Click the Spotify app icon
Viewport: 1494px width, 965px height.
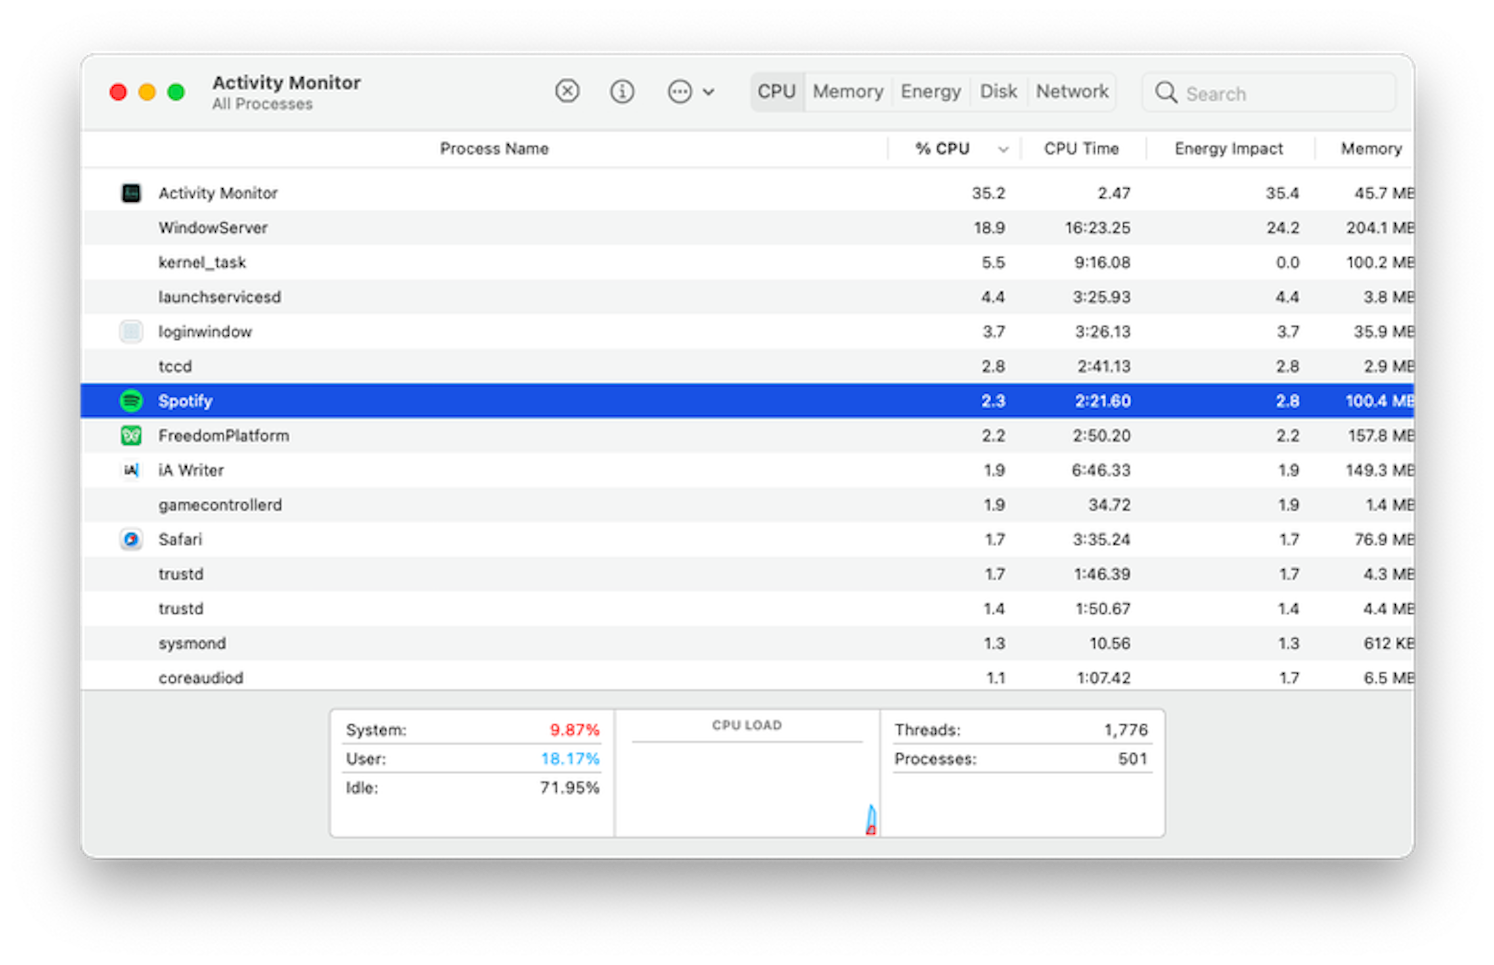[131, 400]
